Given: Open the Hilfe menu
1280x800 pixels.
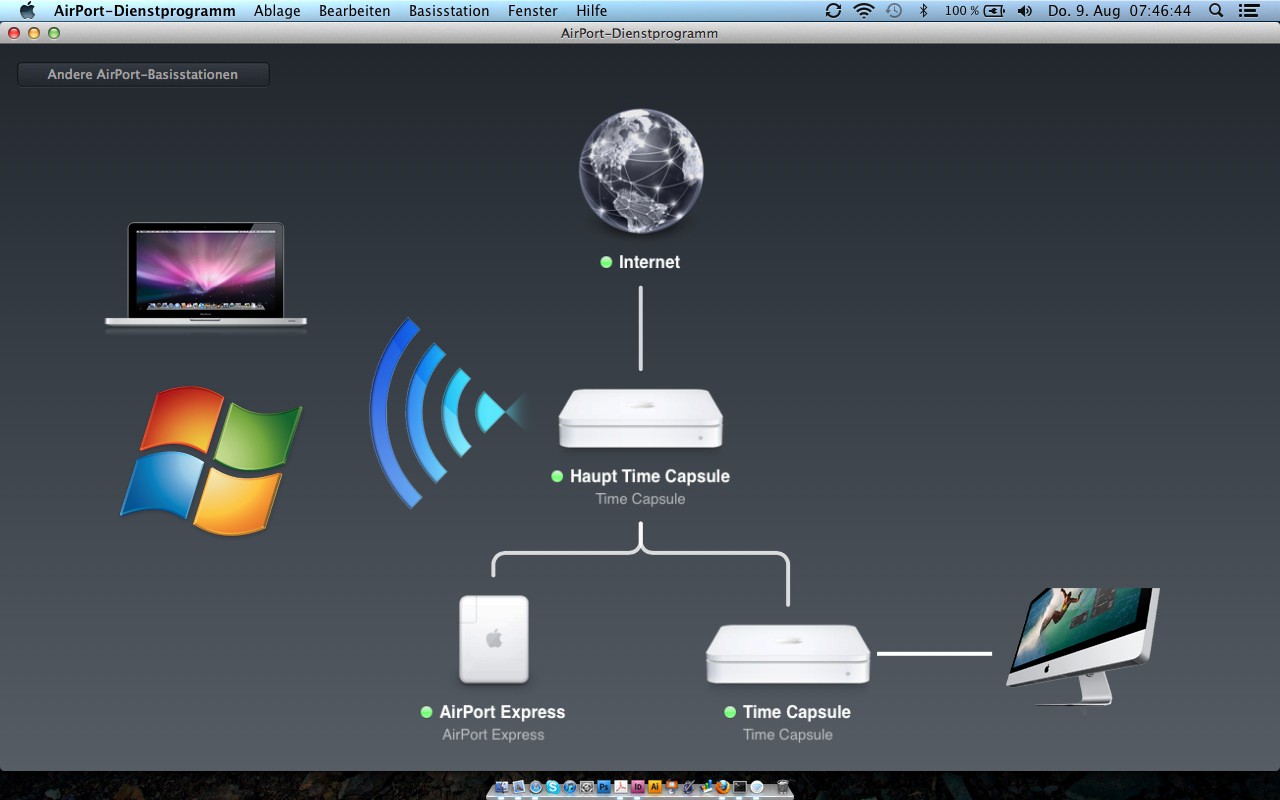Looking at the screenshot, I should click(x=592, y=11).
